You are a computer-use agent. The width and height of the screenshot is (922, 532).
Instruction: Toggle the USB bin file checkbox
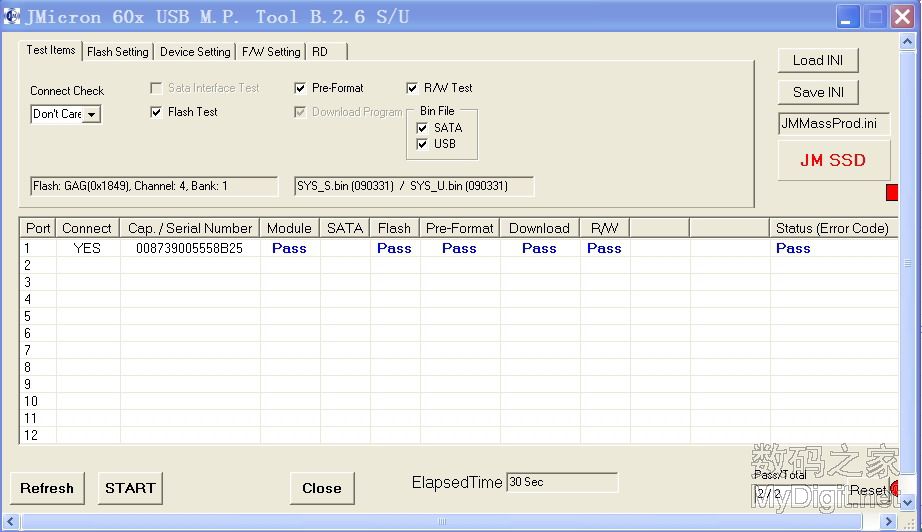coord(422,144)
